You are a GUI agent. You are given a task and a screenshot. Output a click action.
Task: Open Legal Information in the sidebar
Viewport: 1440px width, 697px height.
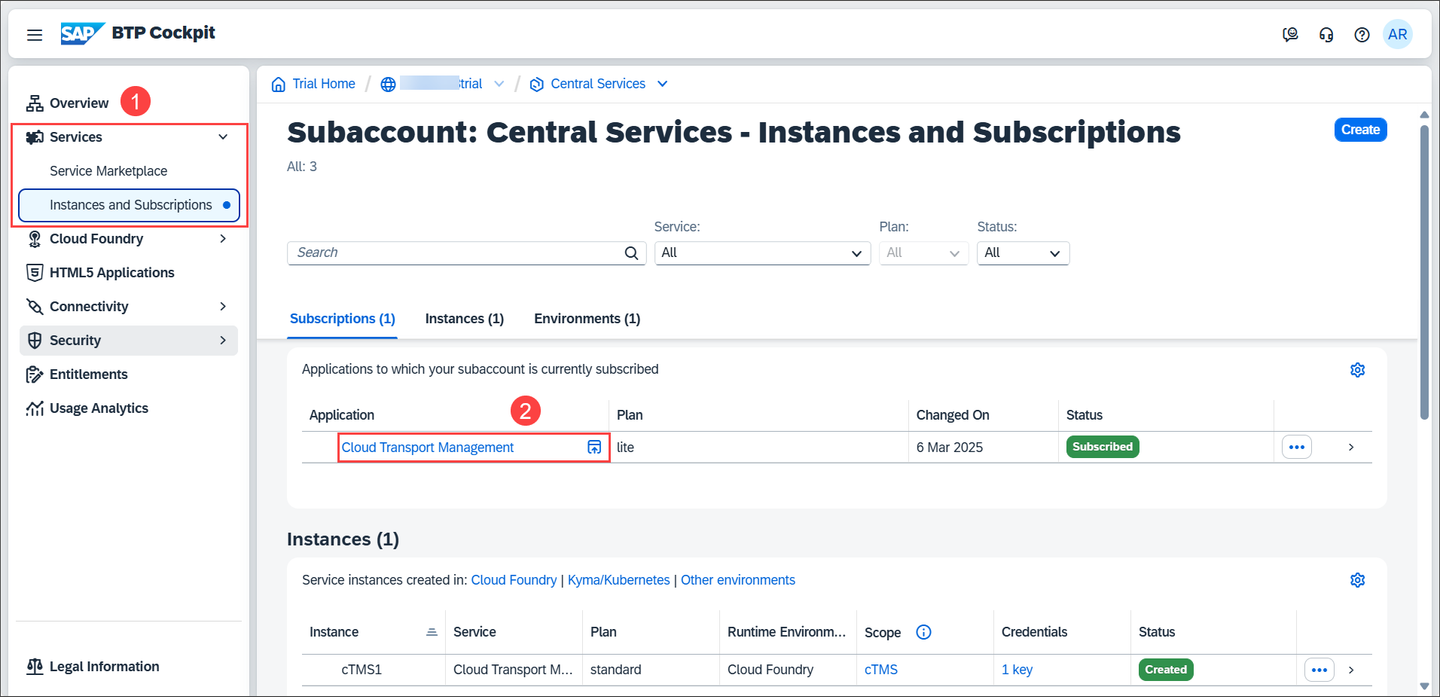(104, 667)
